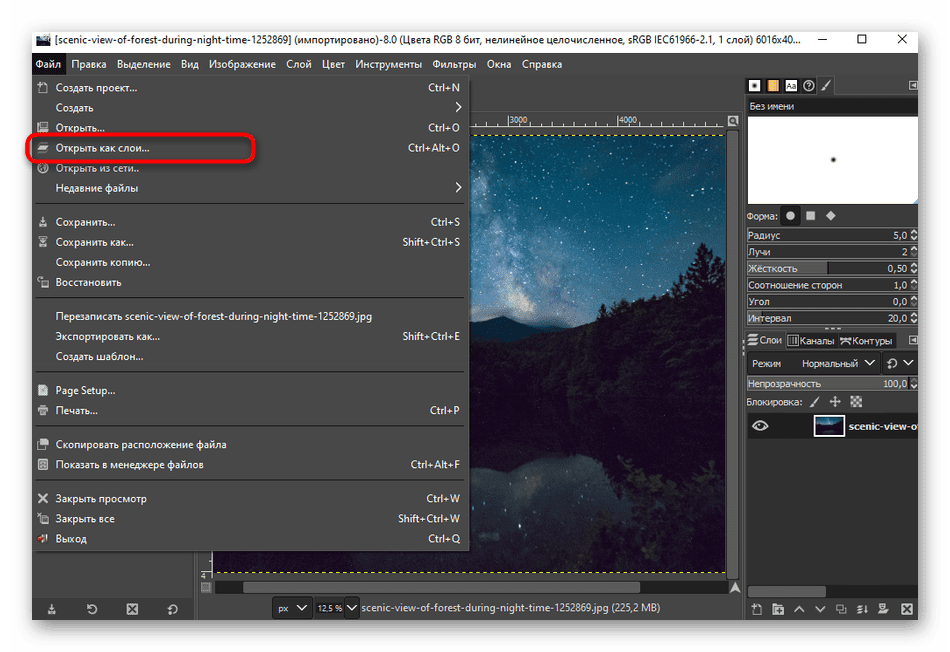Open the Layers dock tab configuration menu
This screenshot has width=950, height=652.
click(912, 340)
